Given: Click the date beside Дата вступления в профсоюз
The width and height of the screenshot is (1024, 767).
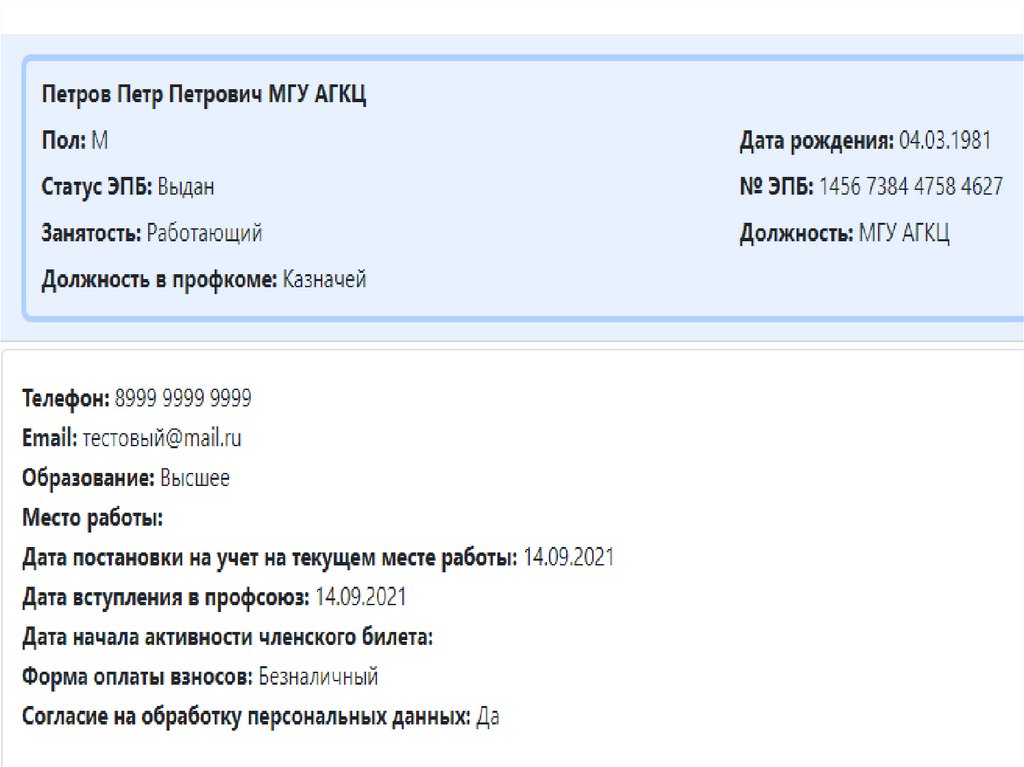Looking at the screenshot, I should [360, 598].
